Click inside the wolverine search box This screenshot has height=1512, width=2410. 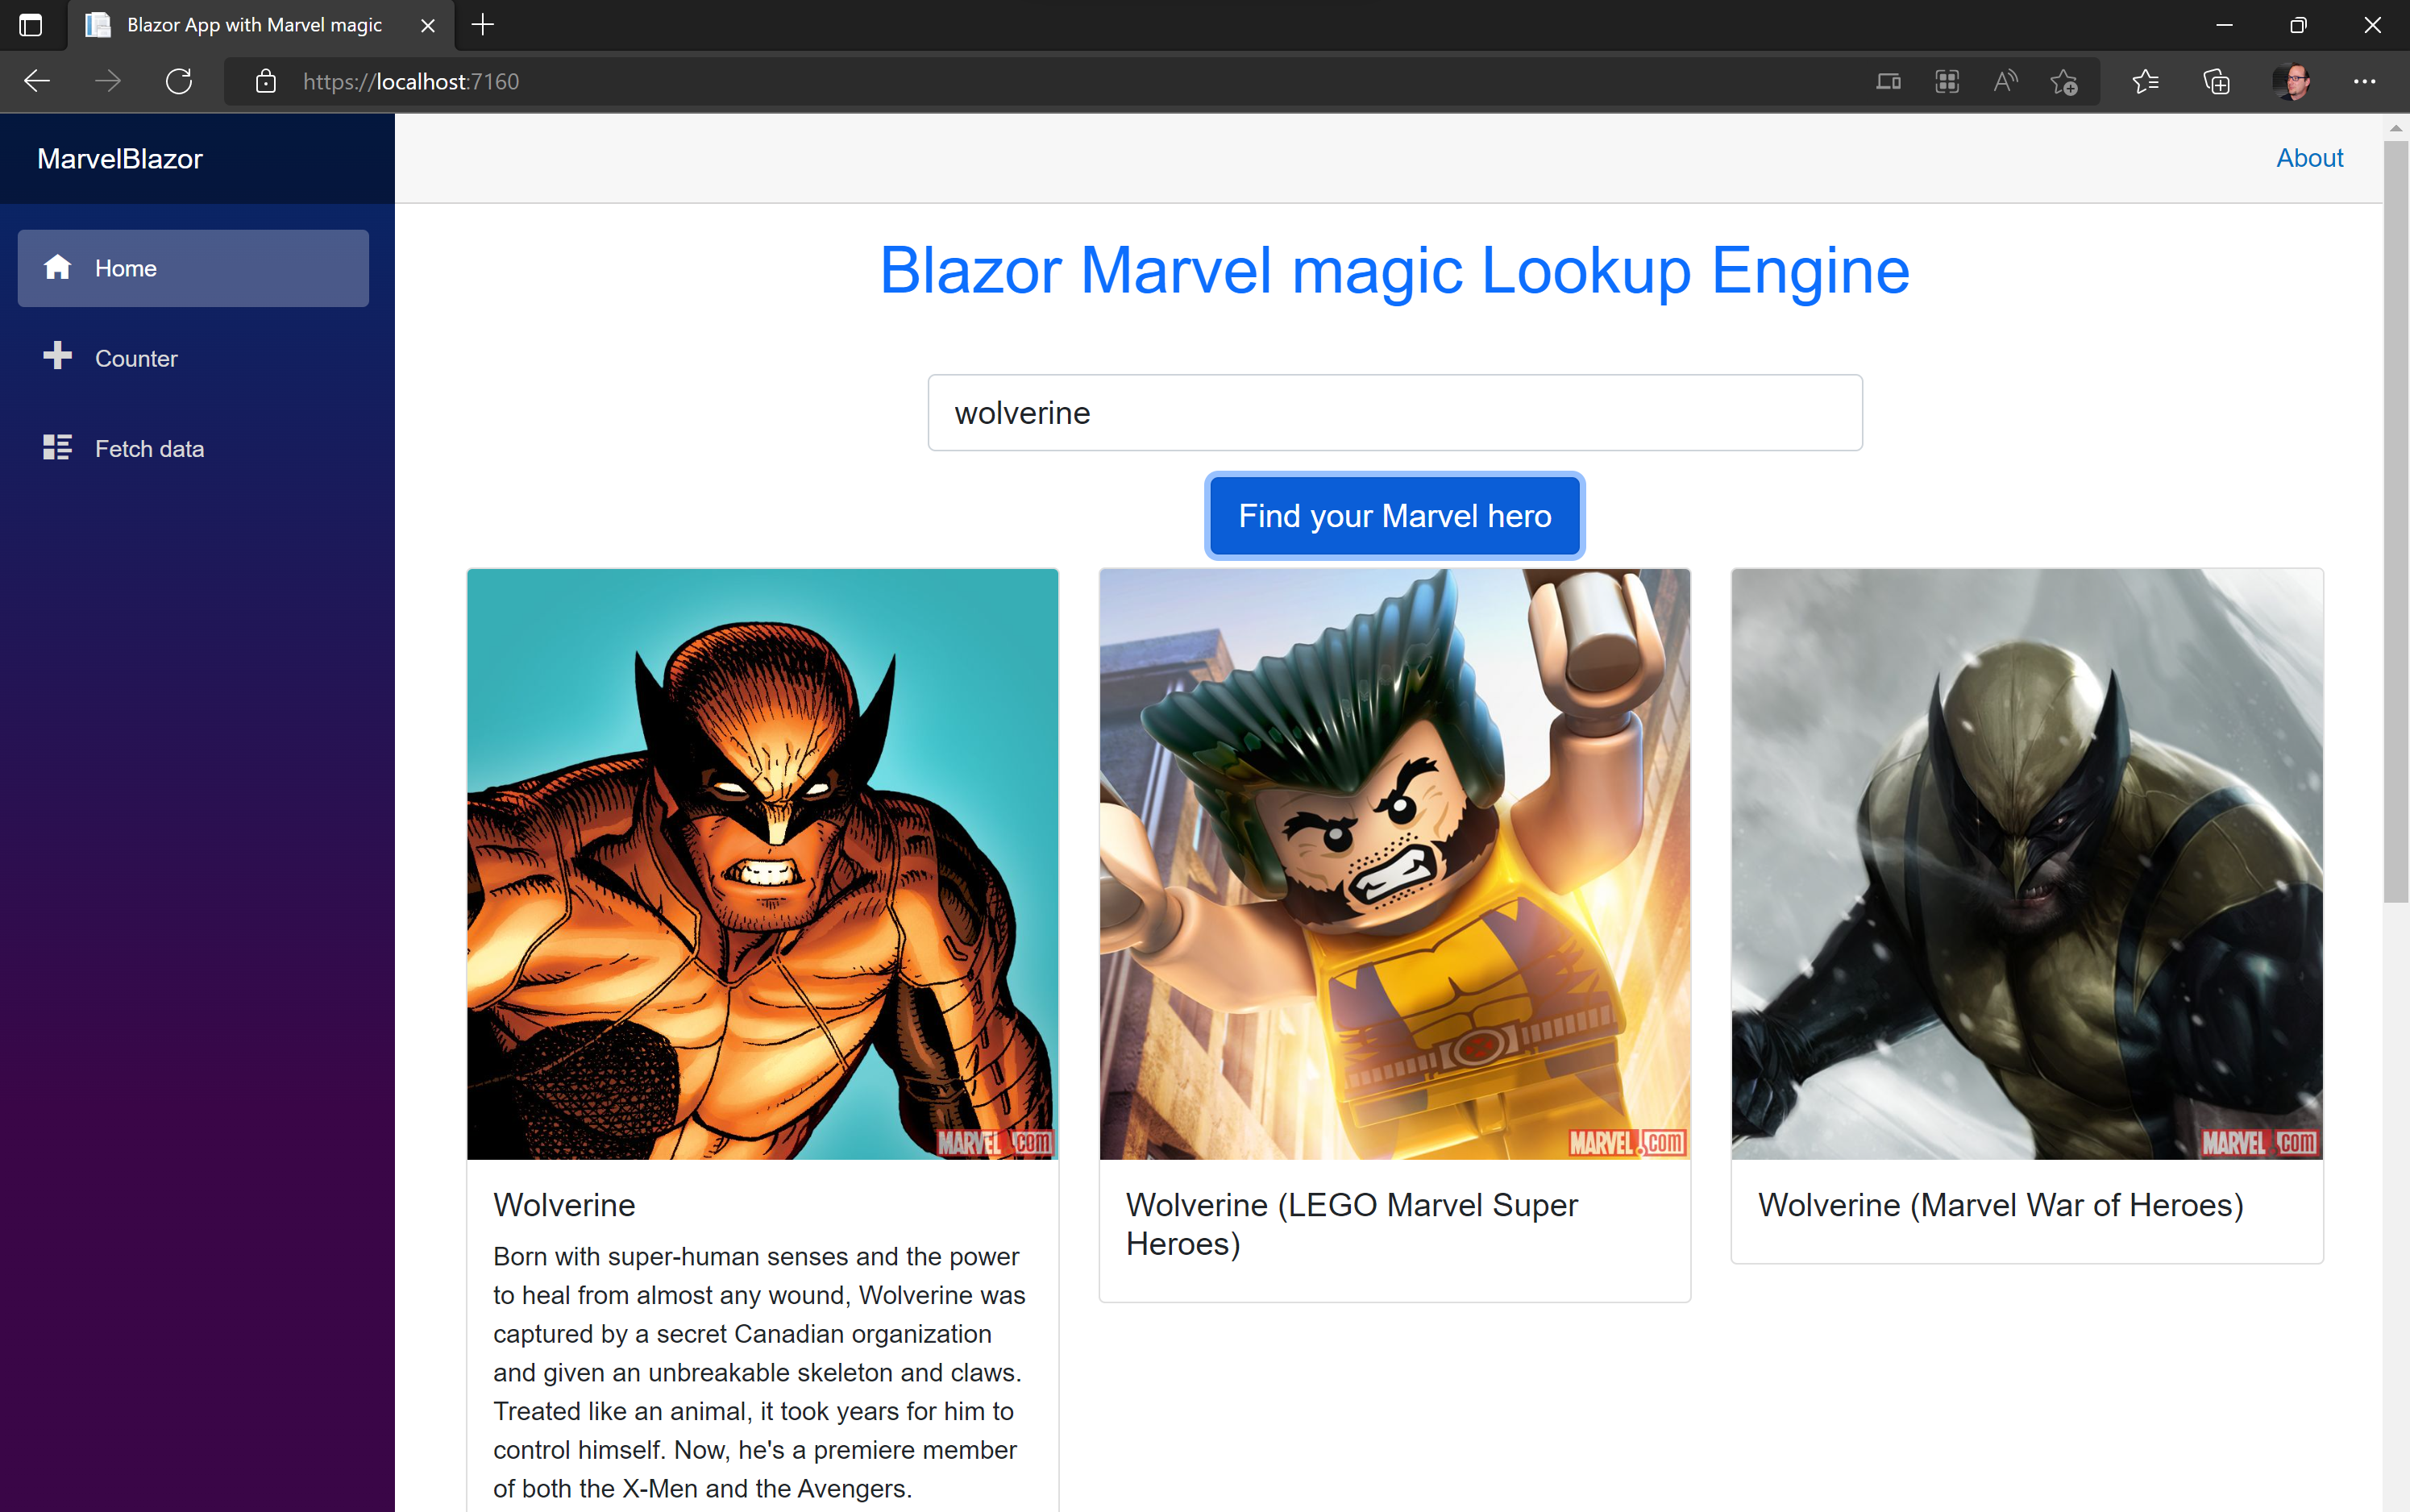tap(1394, 412)
